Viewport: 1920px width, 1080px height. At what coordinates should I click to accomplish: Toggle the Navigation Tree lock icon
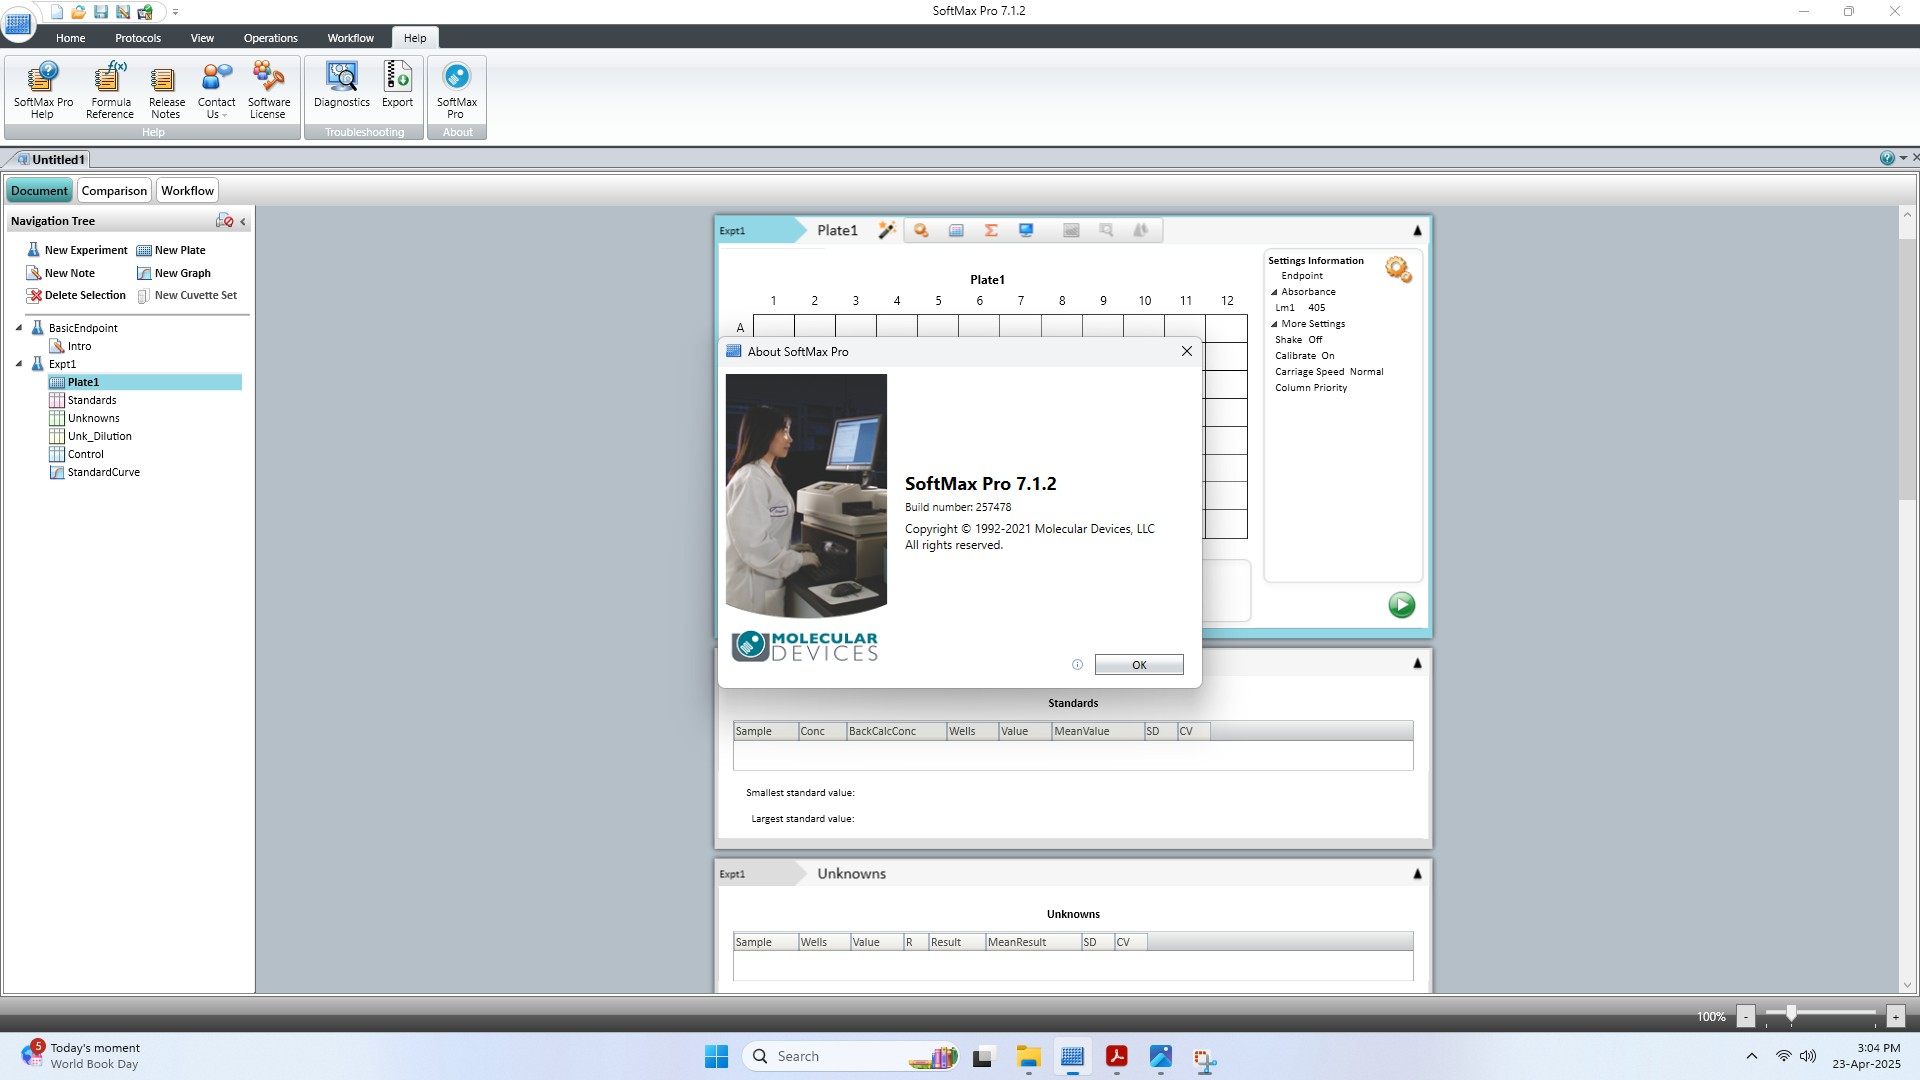tap(224, 221)
